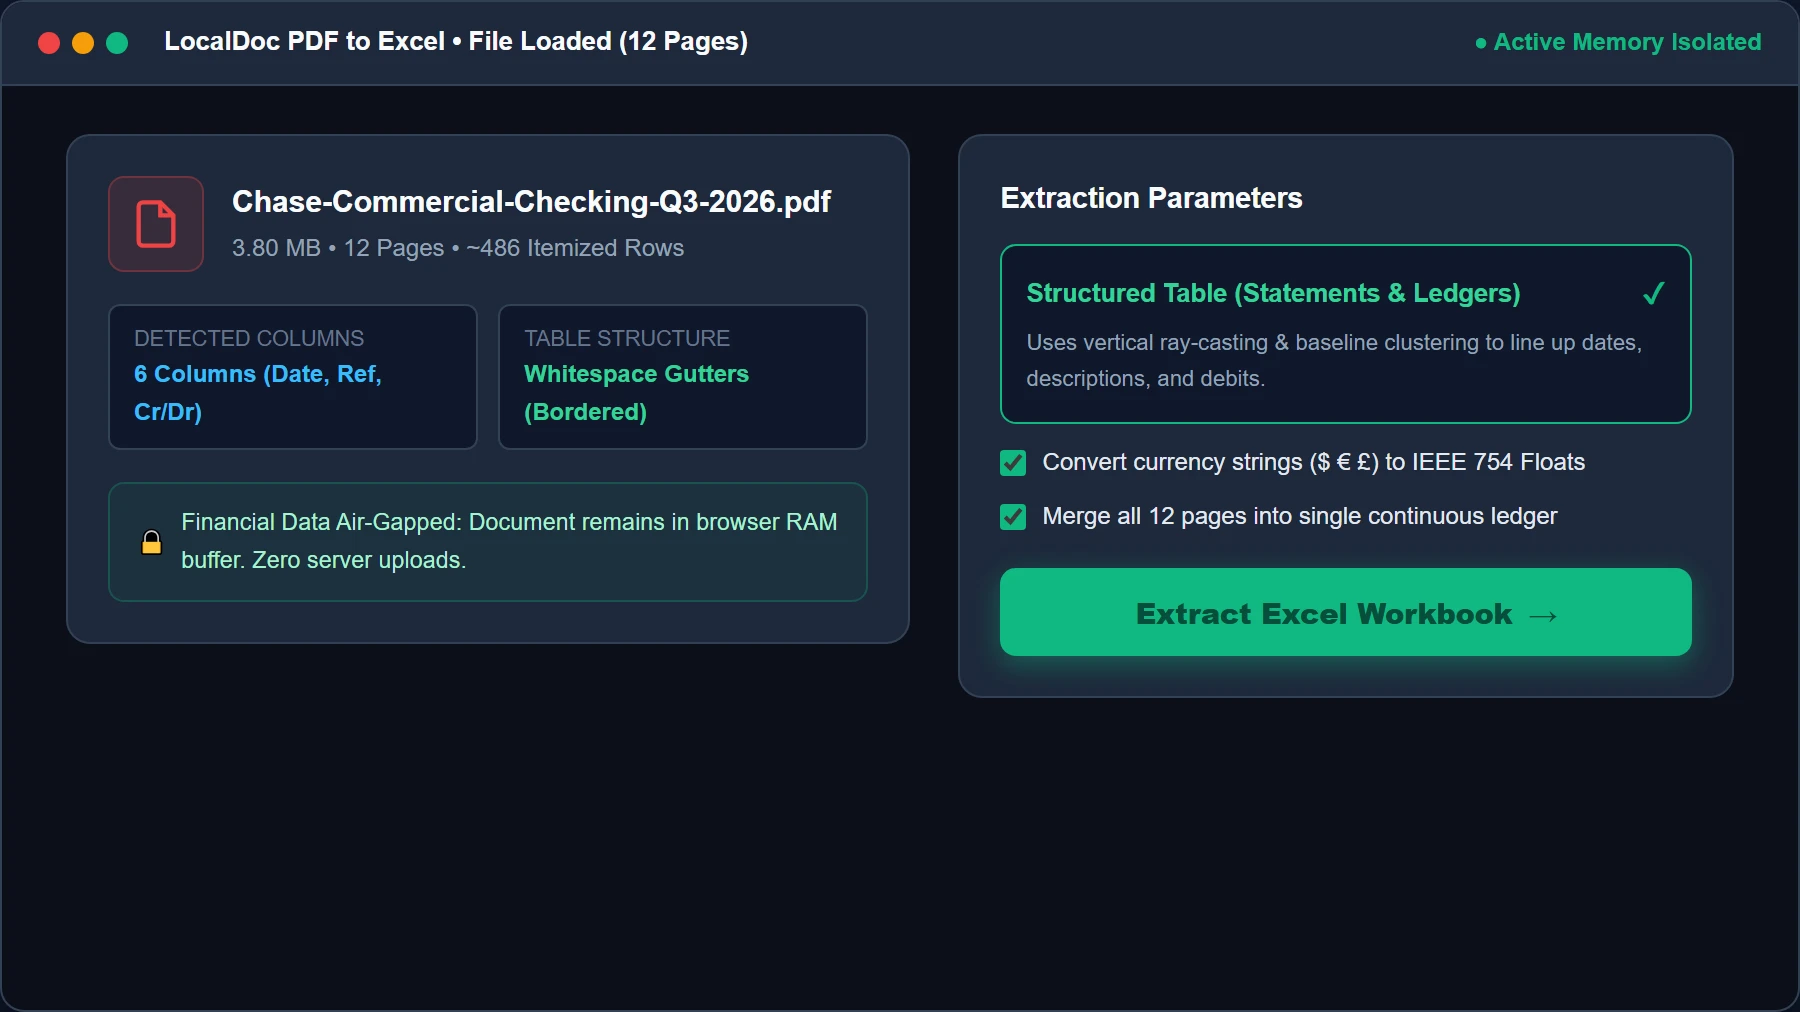The height and width of the screenshot is (1012, 1800).
Task: Toggle Convert currency strings to Floats checkbox
Action: 1013,462
